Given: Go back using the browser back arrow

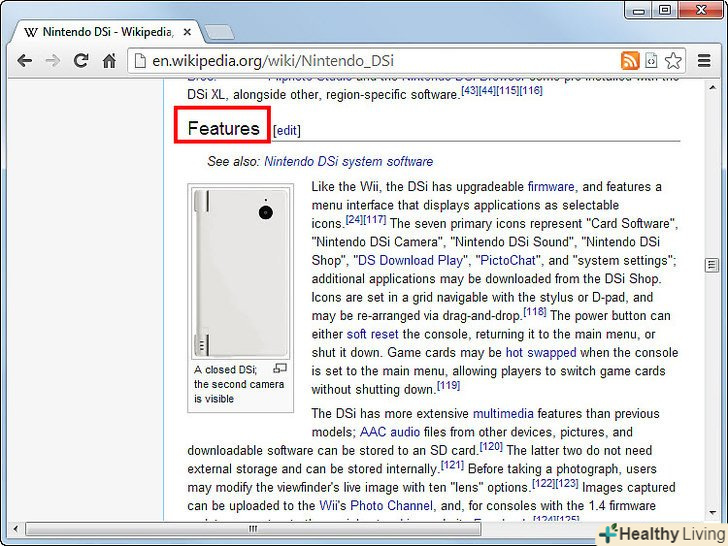Looking at the screenshot, I should click(x=24, y=61).
